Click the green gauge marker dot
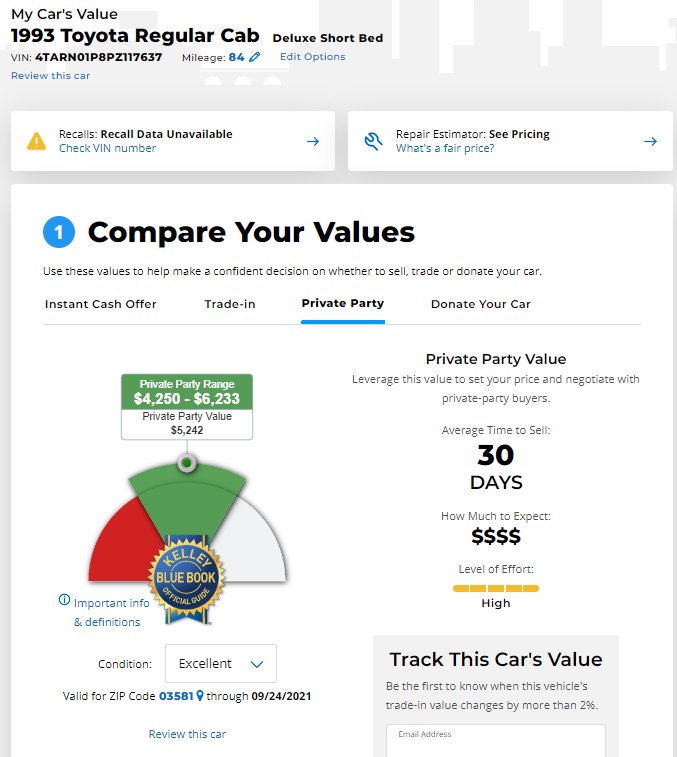 187,463
